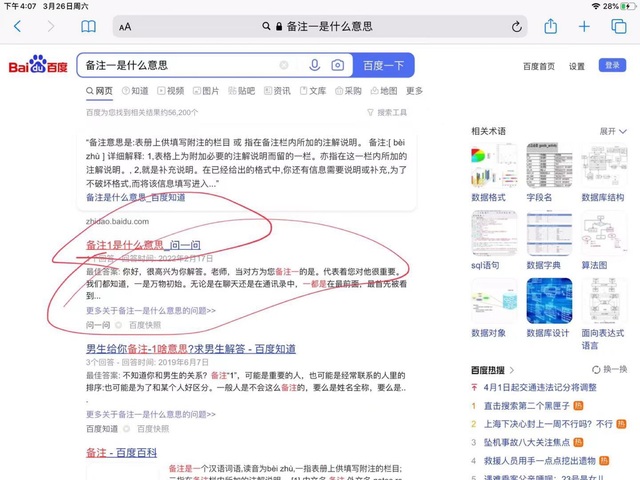Open result 备注1是什么意思
The height and width of the screenshot is (480, 640).
(x=124, y=245)
